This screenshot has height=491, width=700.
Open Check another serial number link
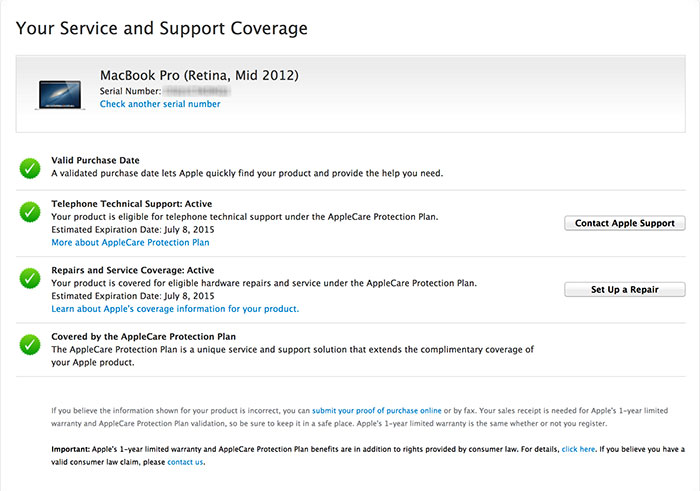point(160,104)
